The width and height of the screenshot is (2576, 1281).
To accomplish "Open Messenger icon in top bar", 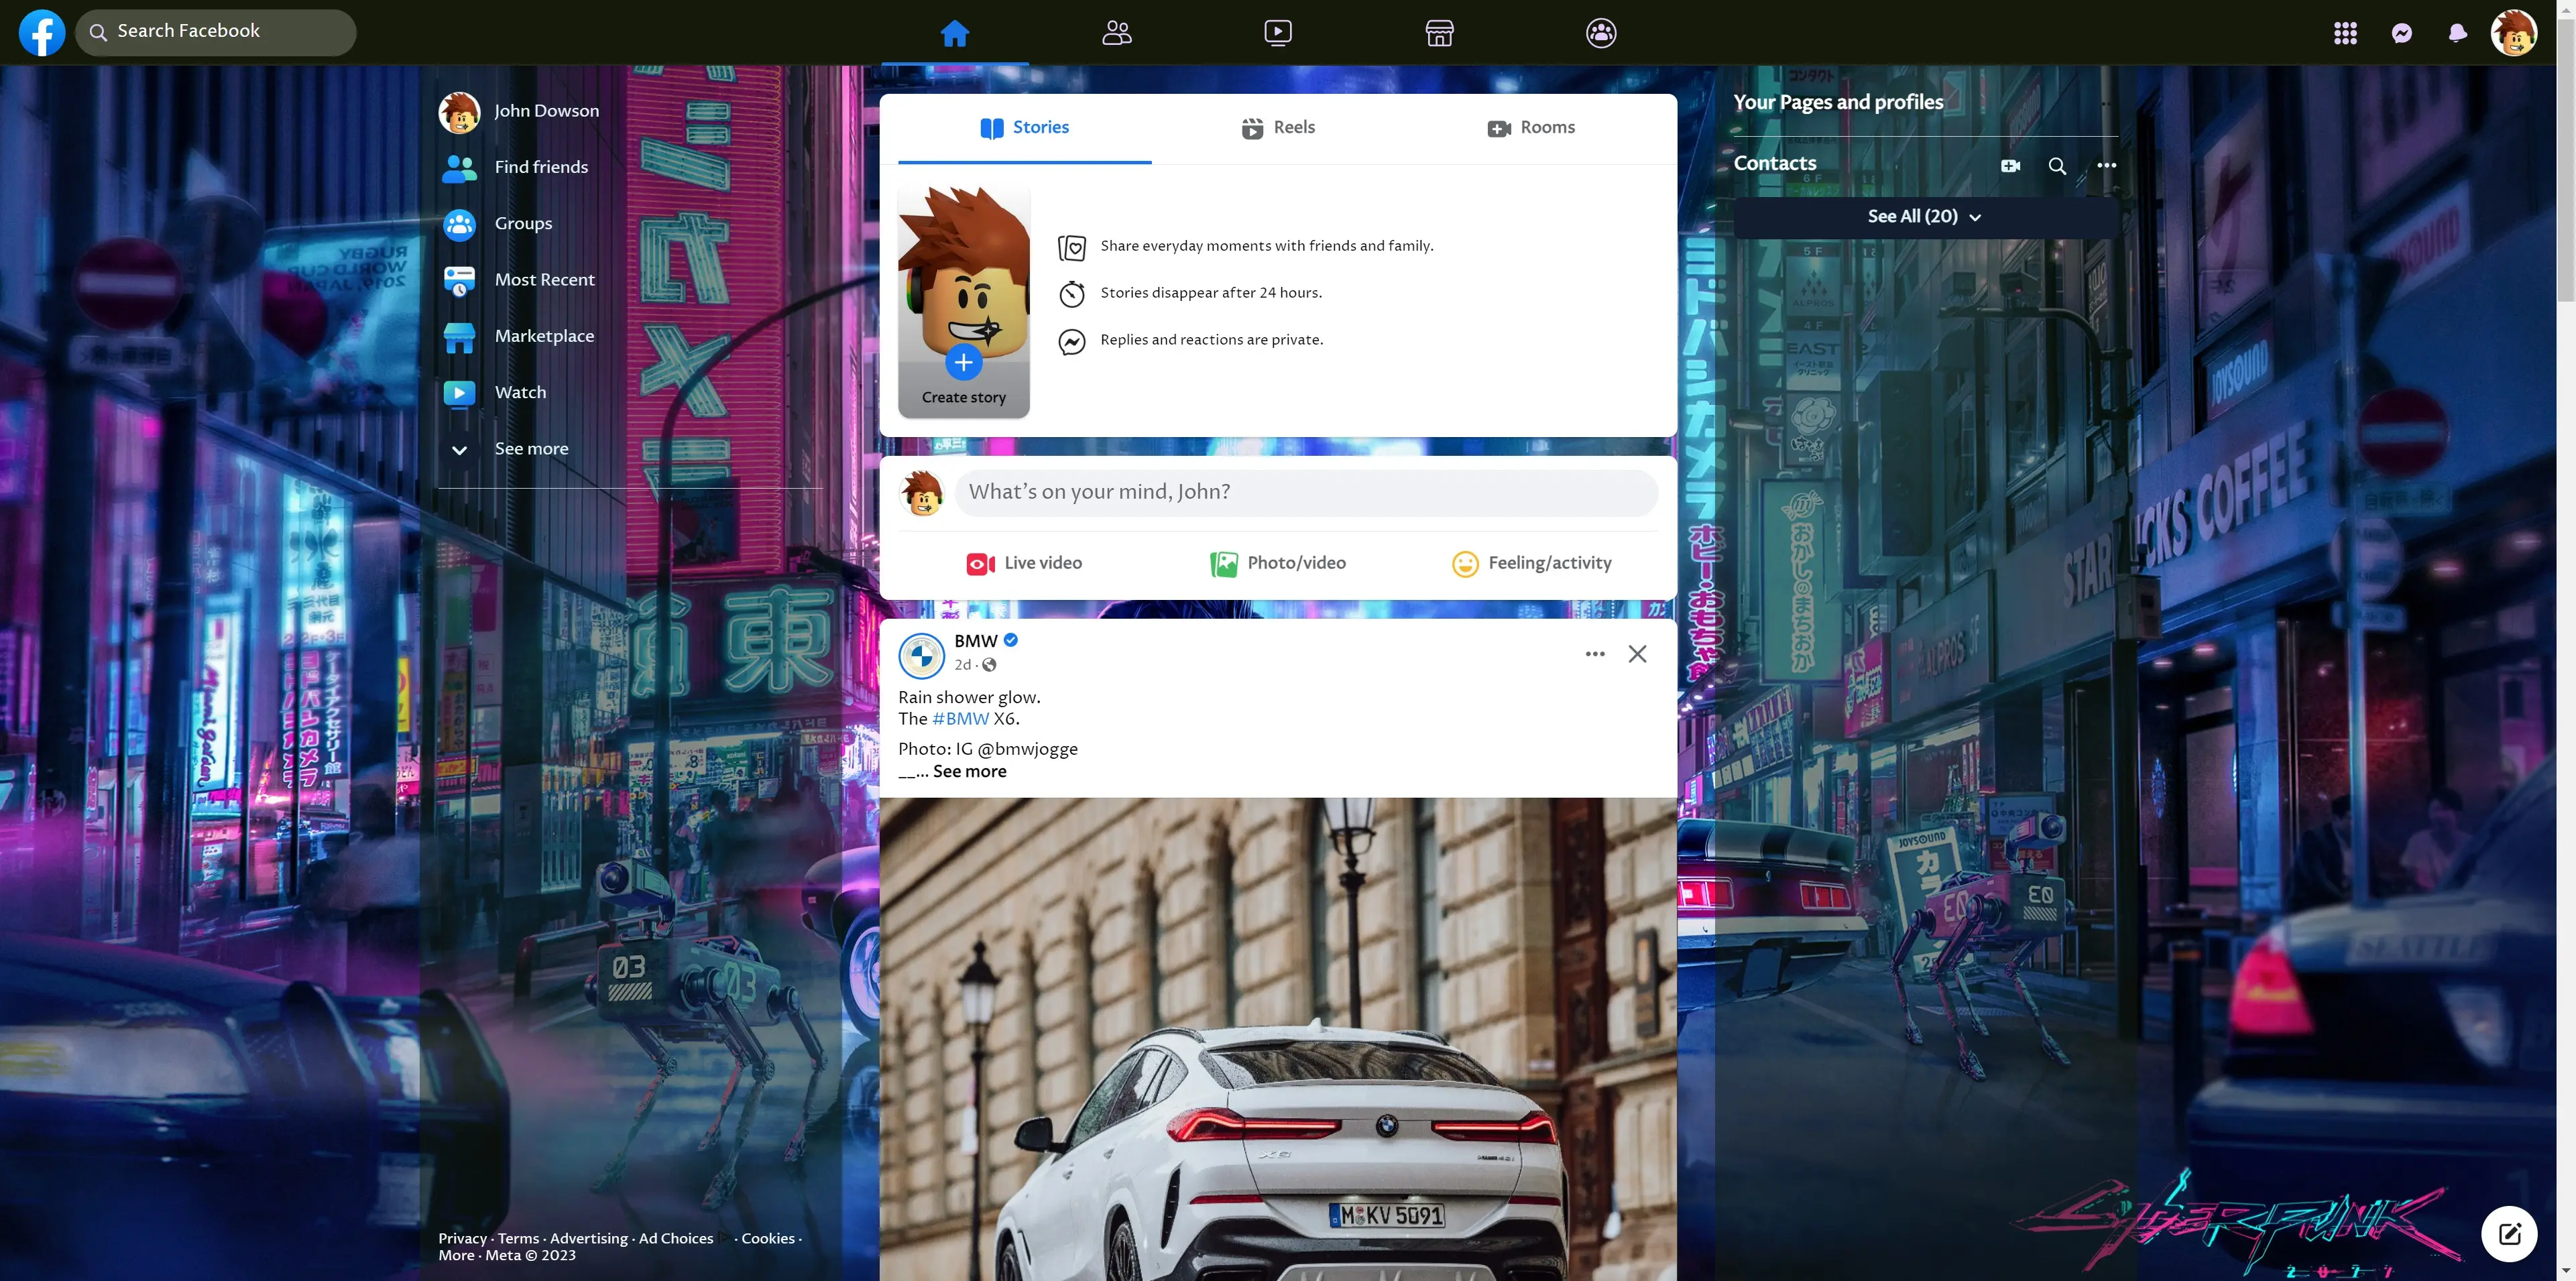I will [2401, 33].
